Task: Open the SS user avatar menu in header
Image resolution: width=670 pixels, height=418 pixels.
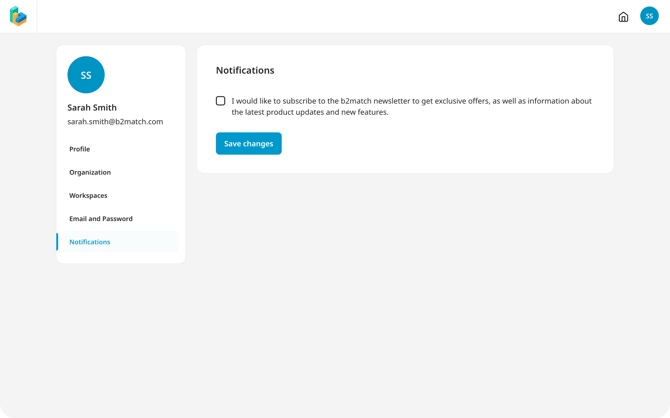Action: point(649,16)
